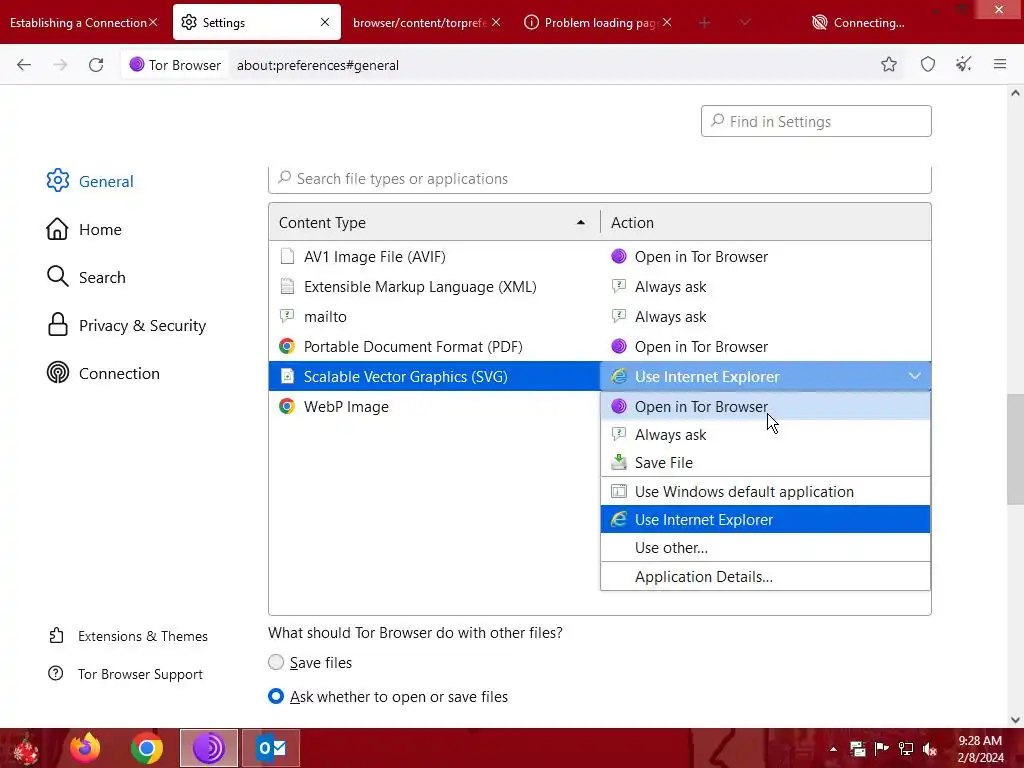Open the Action Center flag icon
Screen dimensions: 1024x768
point(882,749)
